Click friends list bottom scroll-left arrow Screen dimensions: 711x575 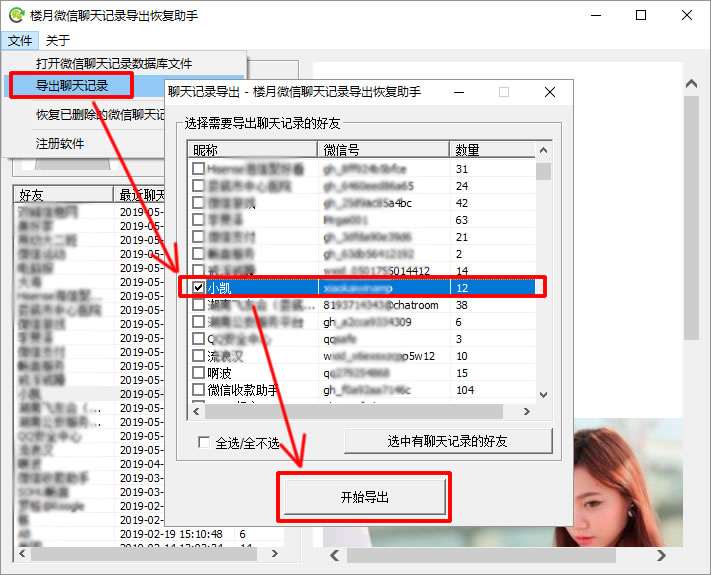[22, 554]
